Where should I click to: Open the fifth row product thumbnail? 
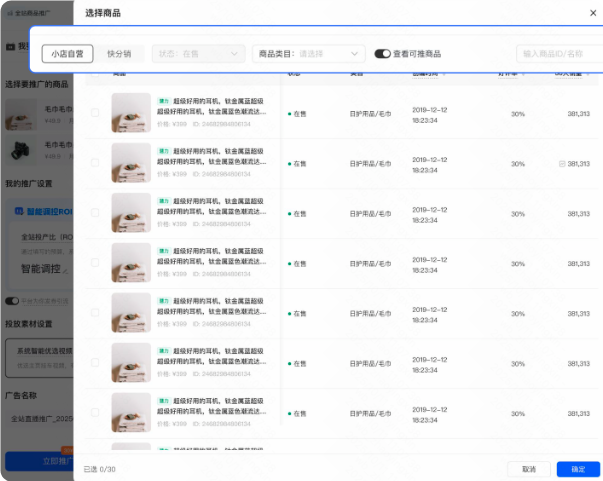pos(131,313)
